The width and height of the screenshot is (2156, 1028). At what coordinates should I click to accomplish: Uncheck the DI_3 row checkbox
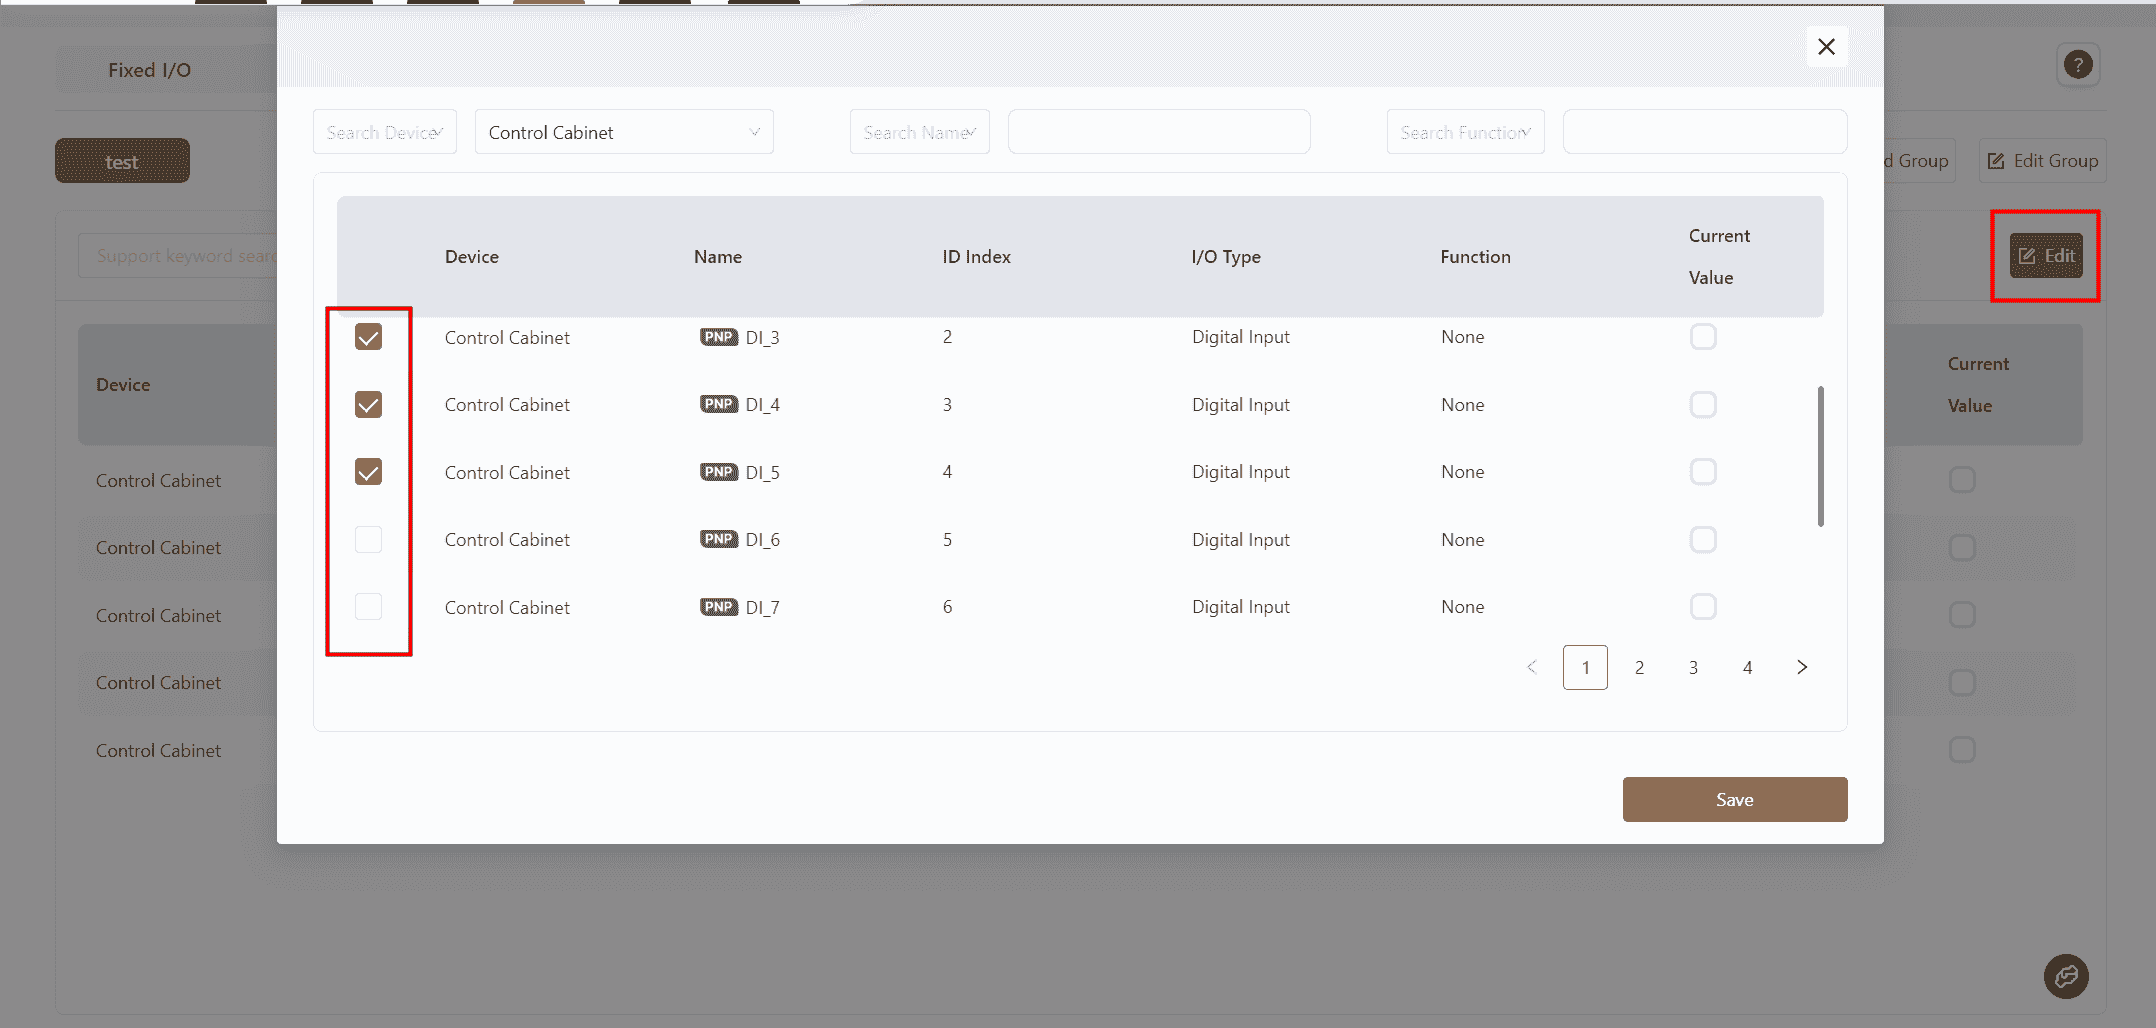368,337
